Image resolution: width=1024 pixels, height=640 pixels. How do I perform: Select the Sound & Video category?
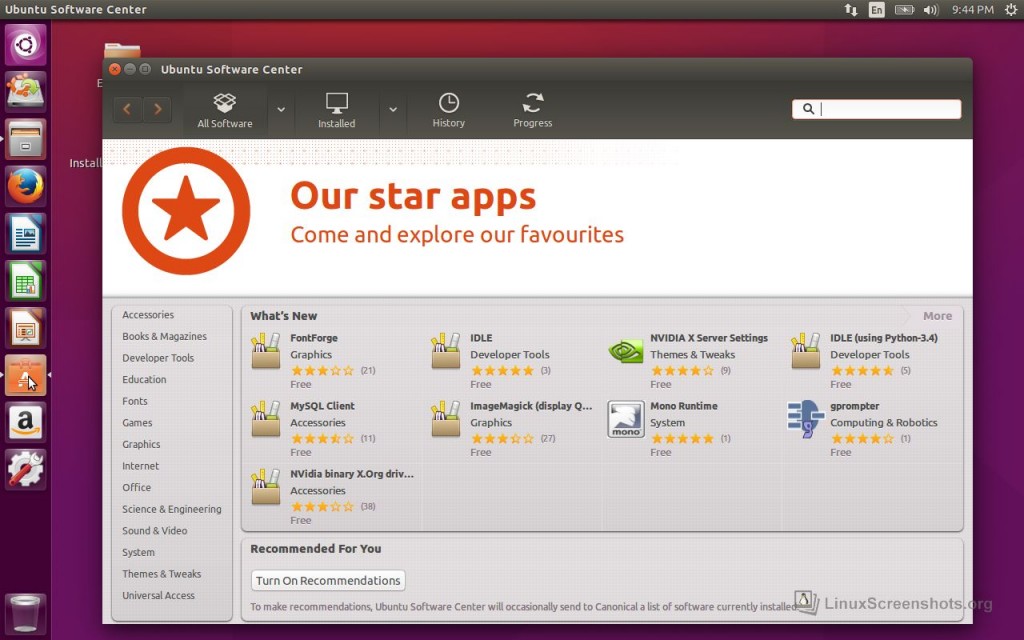point(154,531)
